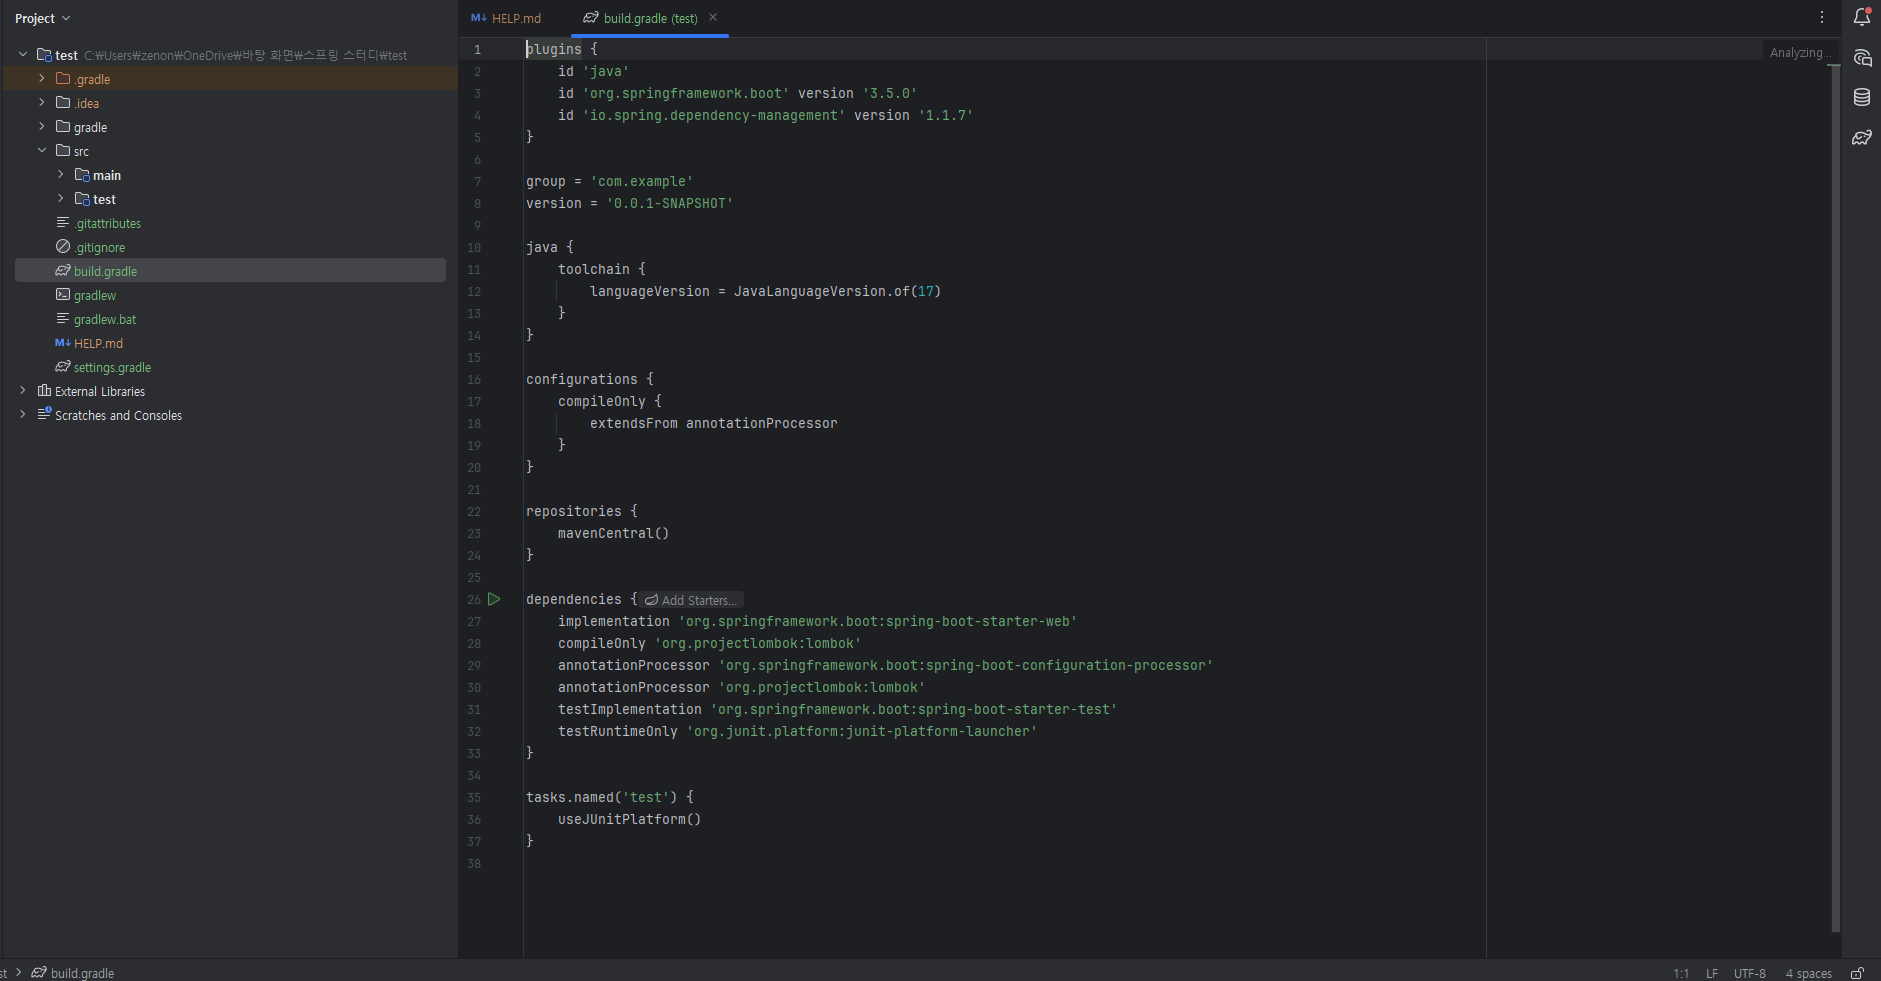Image resolution: width=1881 pixels, height=981 pixels.
Task: Expand the gradle folder
Action: pos(42,127)
